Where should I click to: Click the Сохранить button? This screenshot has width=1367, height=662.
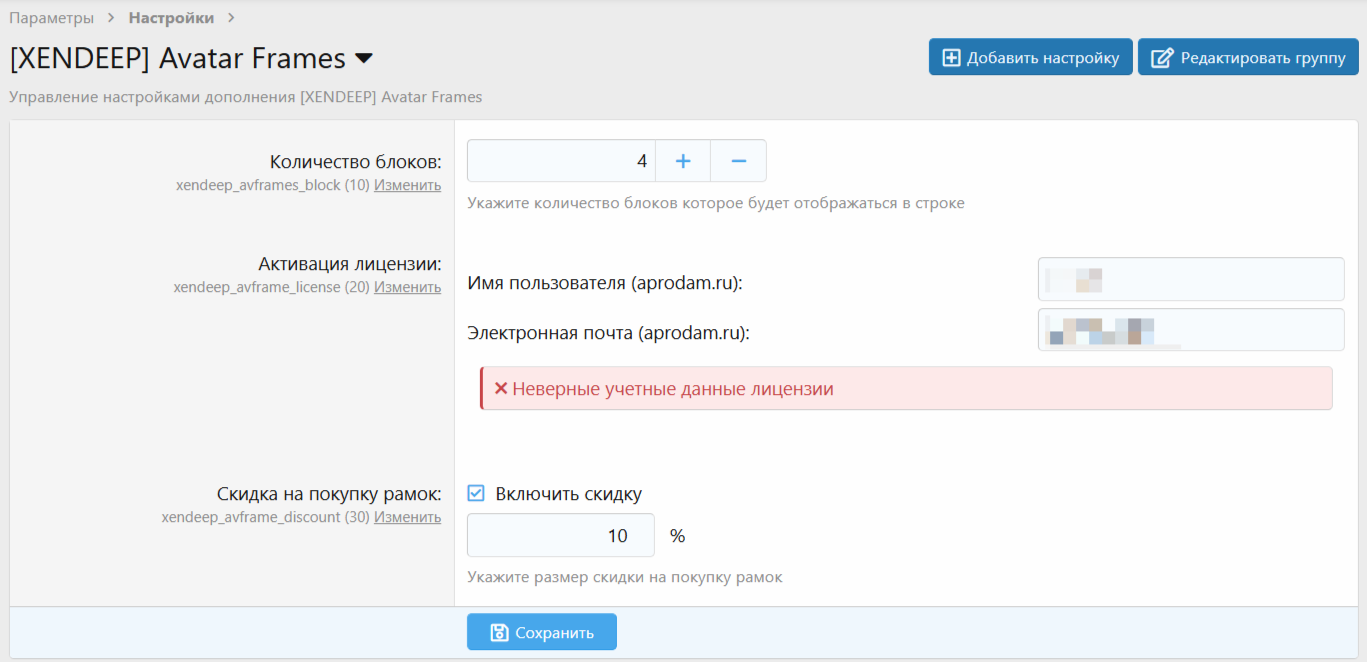(542, 632)
